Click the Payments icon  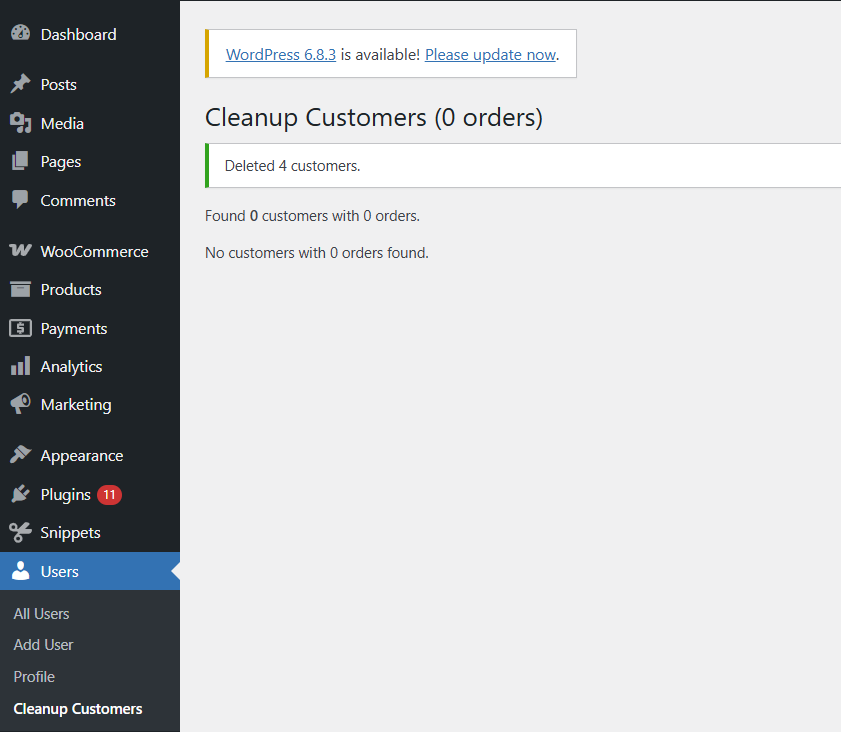(20, 328)
